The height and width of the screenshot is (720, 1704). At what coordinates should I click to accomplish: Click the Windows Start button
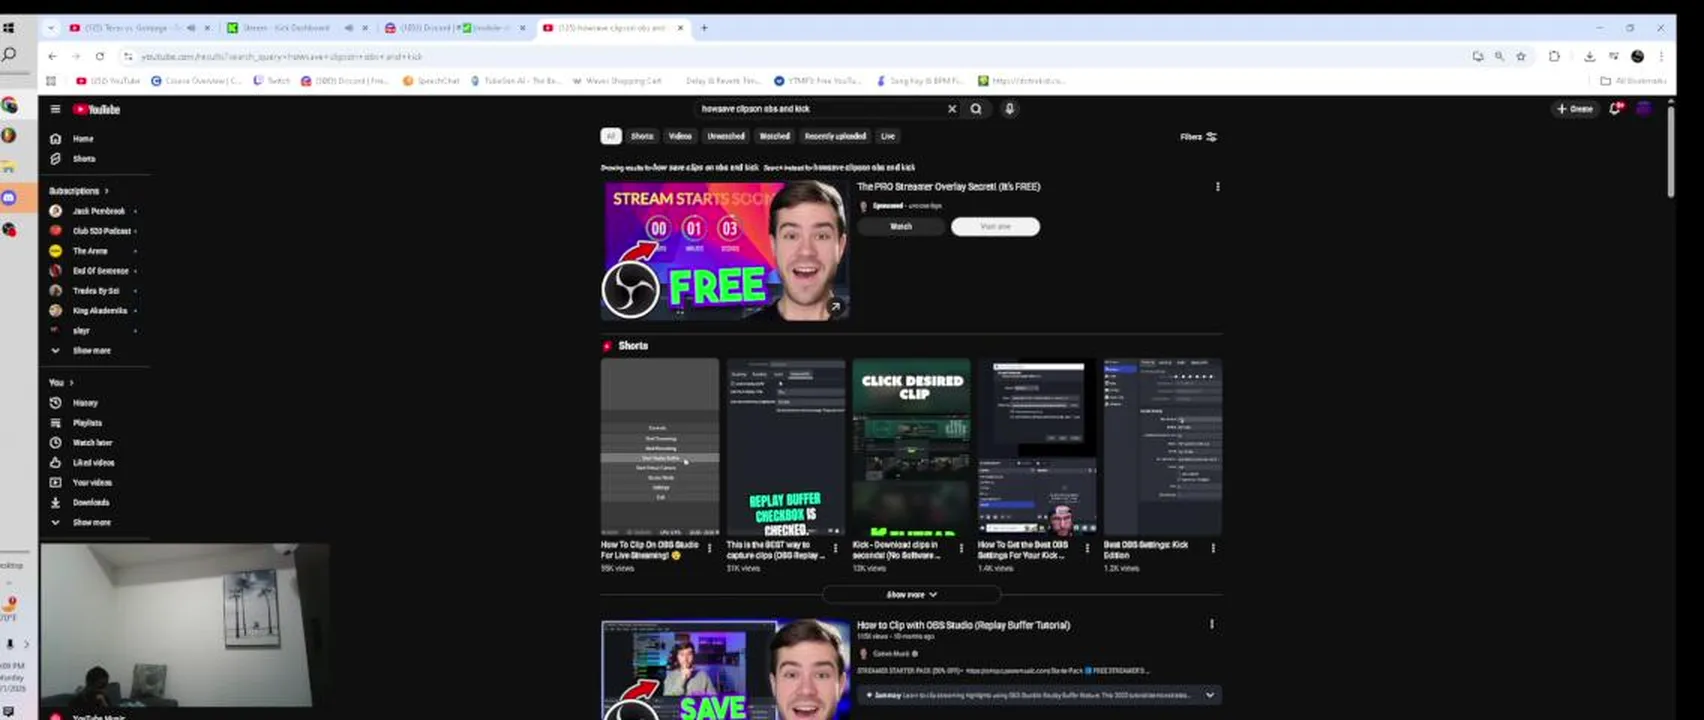(x=9, y=28)
